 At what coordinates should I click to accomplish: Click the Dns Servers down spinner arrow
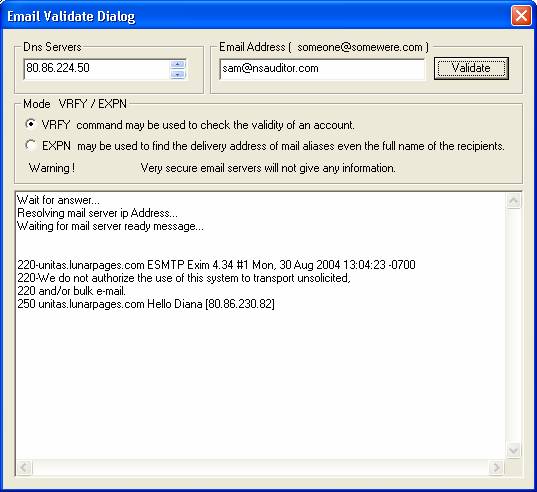pyautogui.click(x=178, y=74)
